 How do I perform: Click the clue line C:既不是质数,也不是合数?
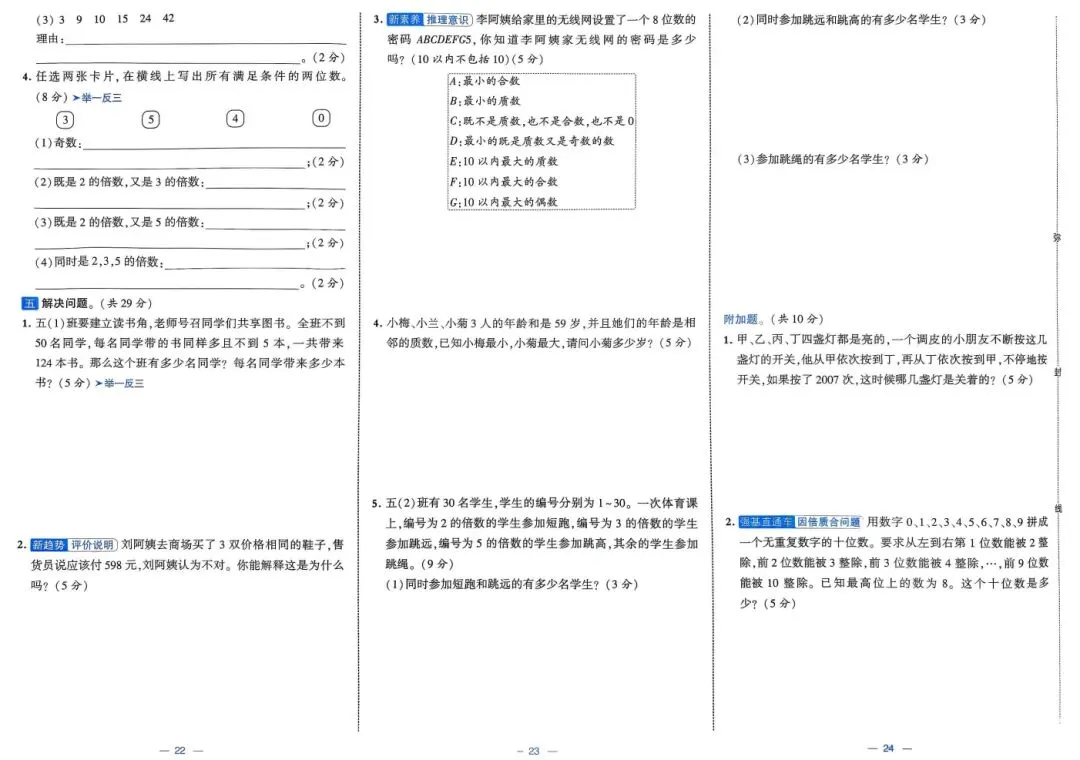click(541, 121)
